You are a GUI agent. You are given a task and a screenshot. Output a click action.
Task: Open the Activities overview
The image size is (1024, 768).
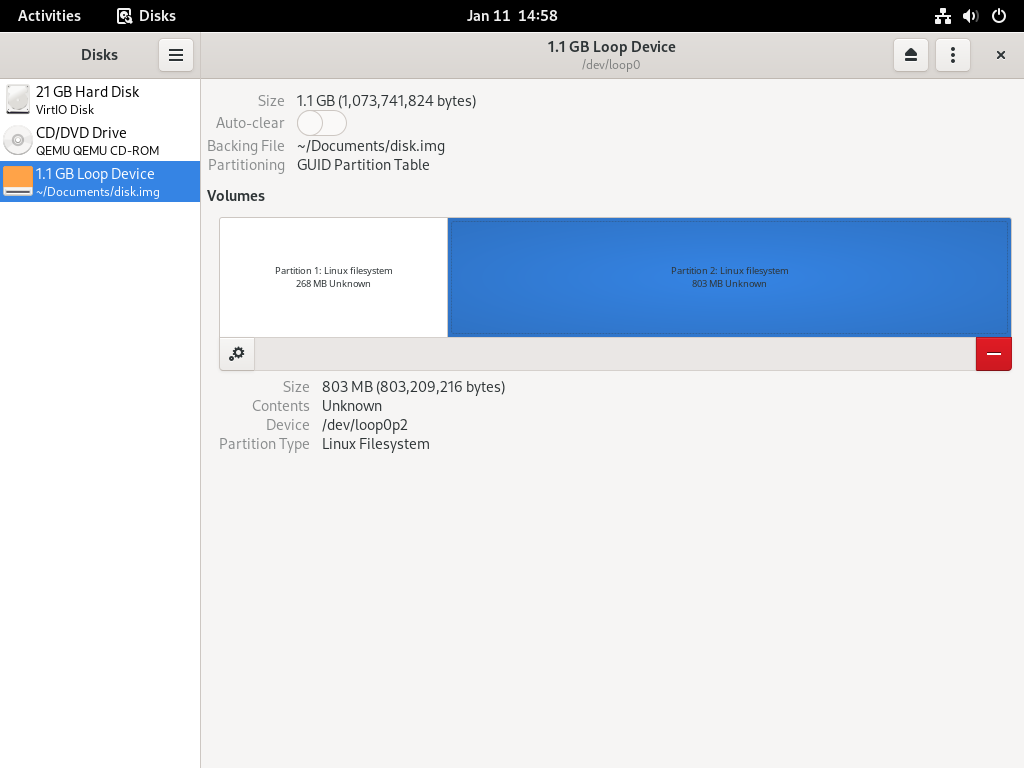(x=49, y=16)
